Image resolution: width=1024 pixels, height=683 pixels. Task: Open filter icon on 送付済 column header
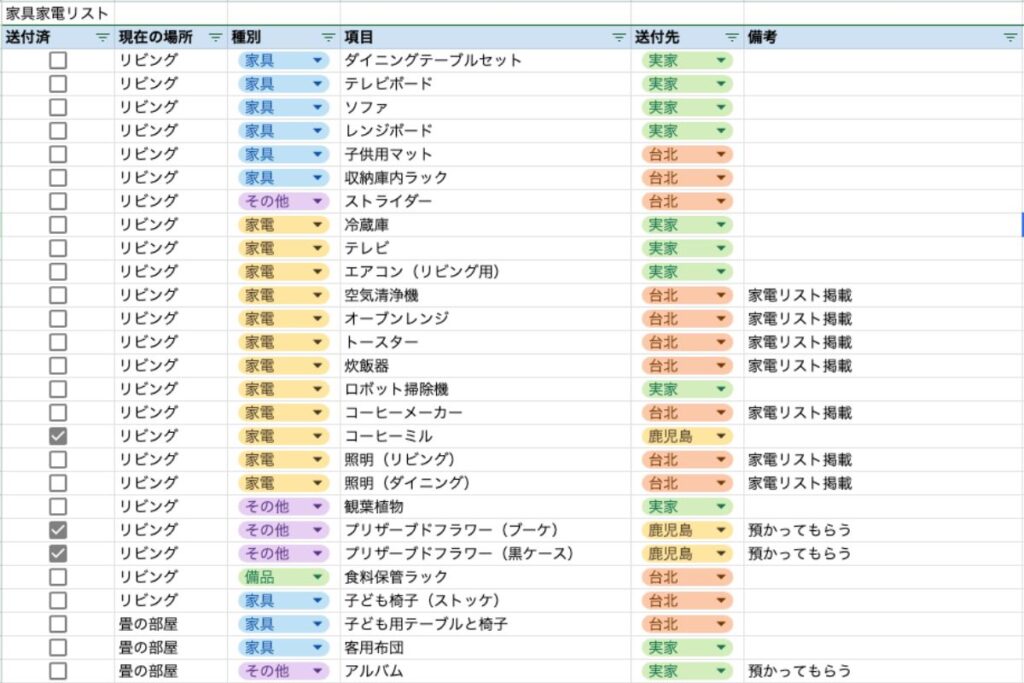click(103, 37)
